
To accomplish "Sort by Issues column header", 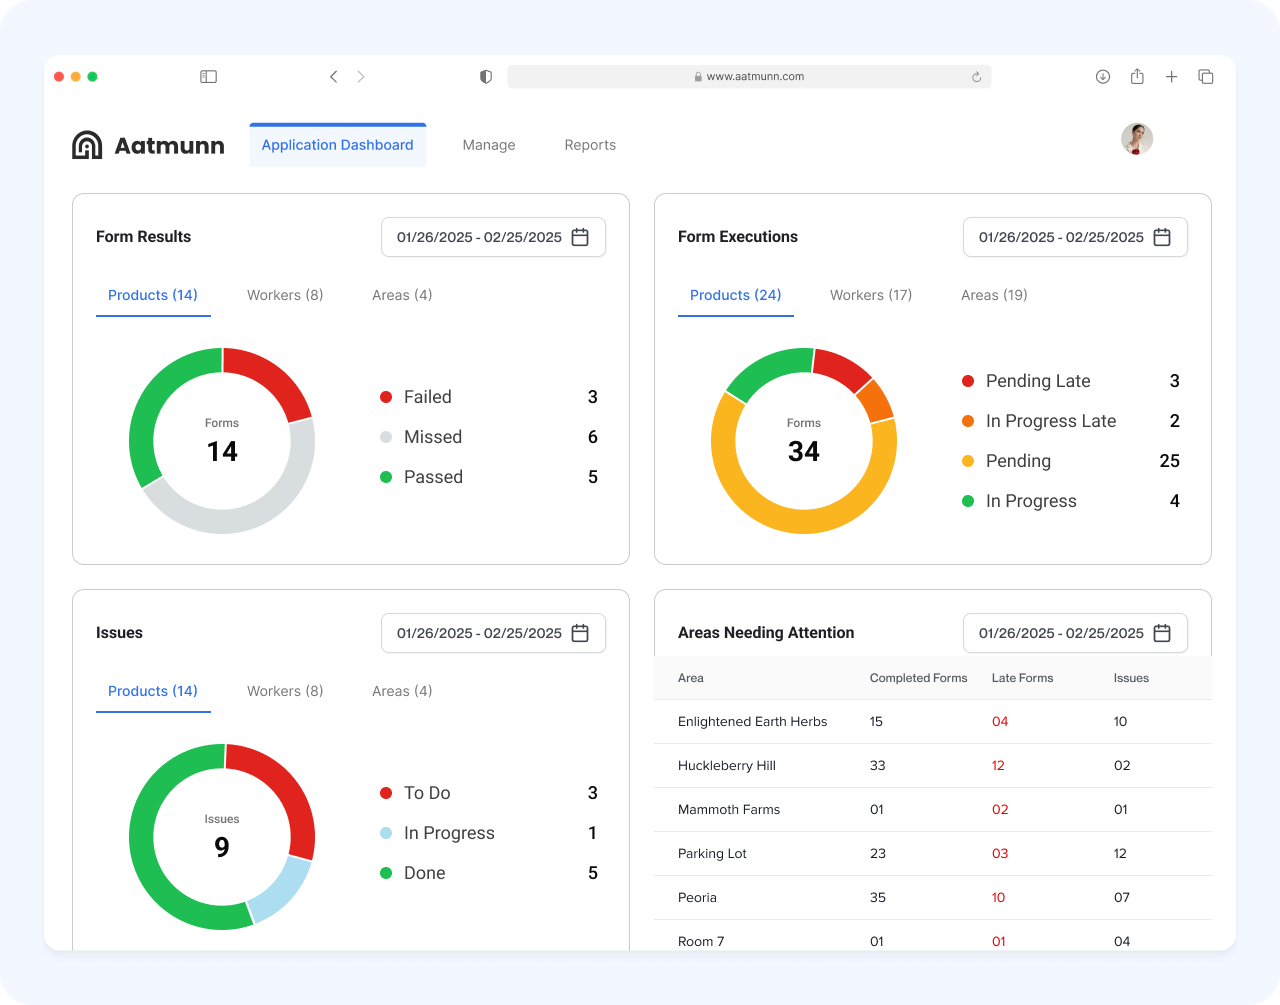I will [x=1131, y=678].
